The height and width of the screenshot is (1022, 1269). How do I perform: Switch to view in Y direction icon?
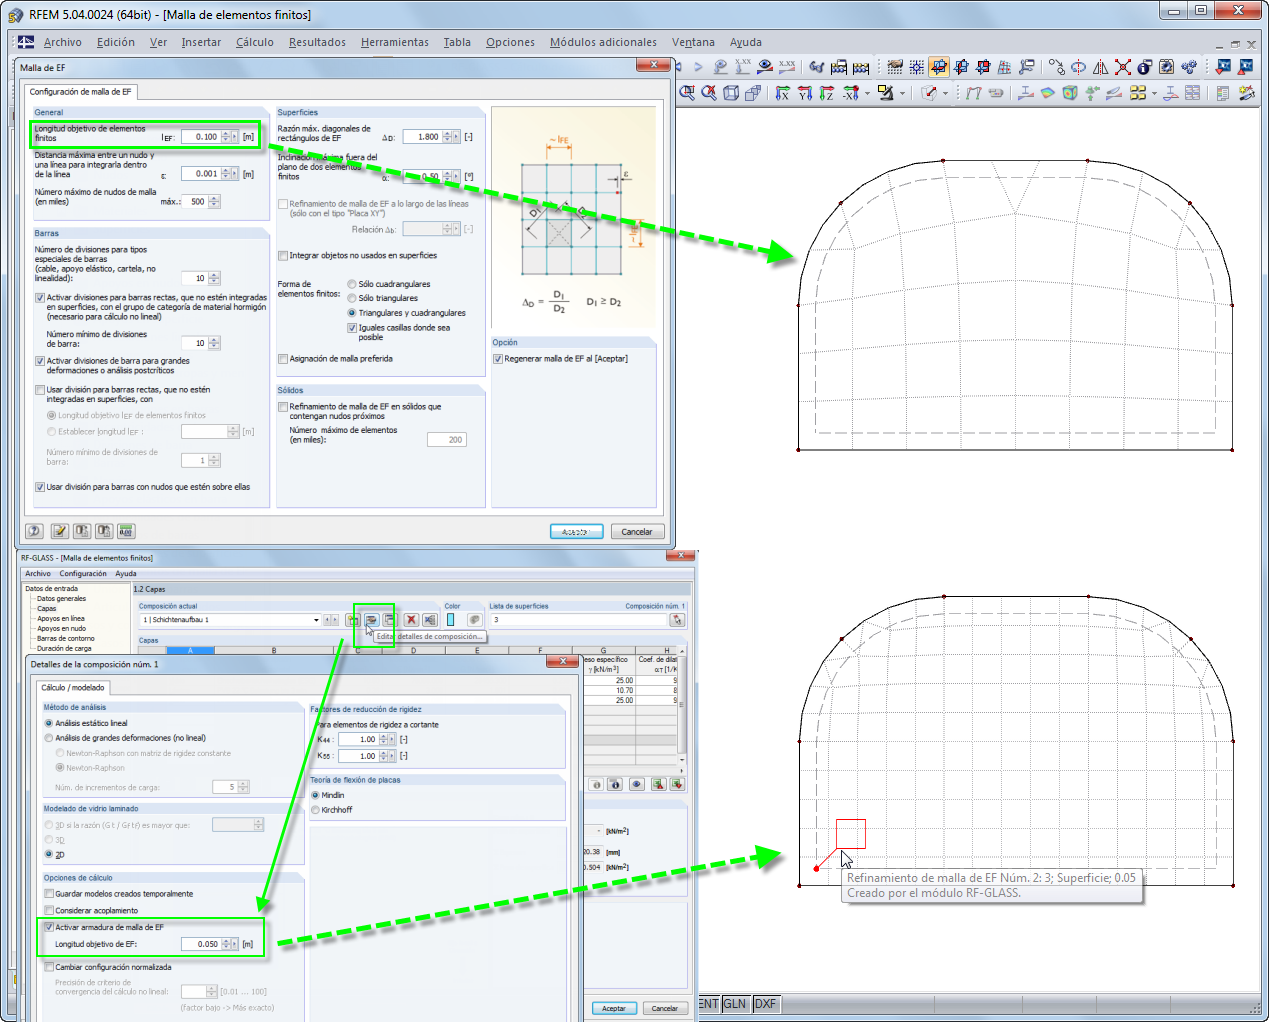coord(804,93)
